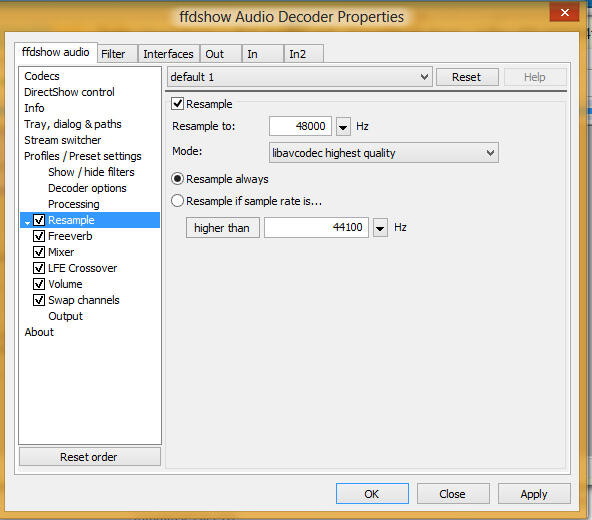The height and width of the screenshot is (520, 592).
Task: Switch to the Filter tab
Action: (118, 54)
